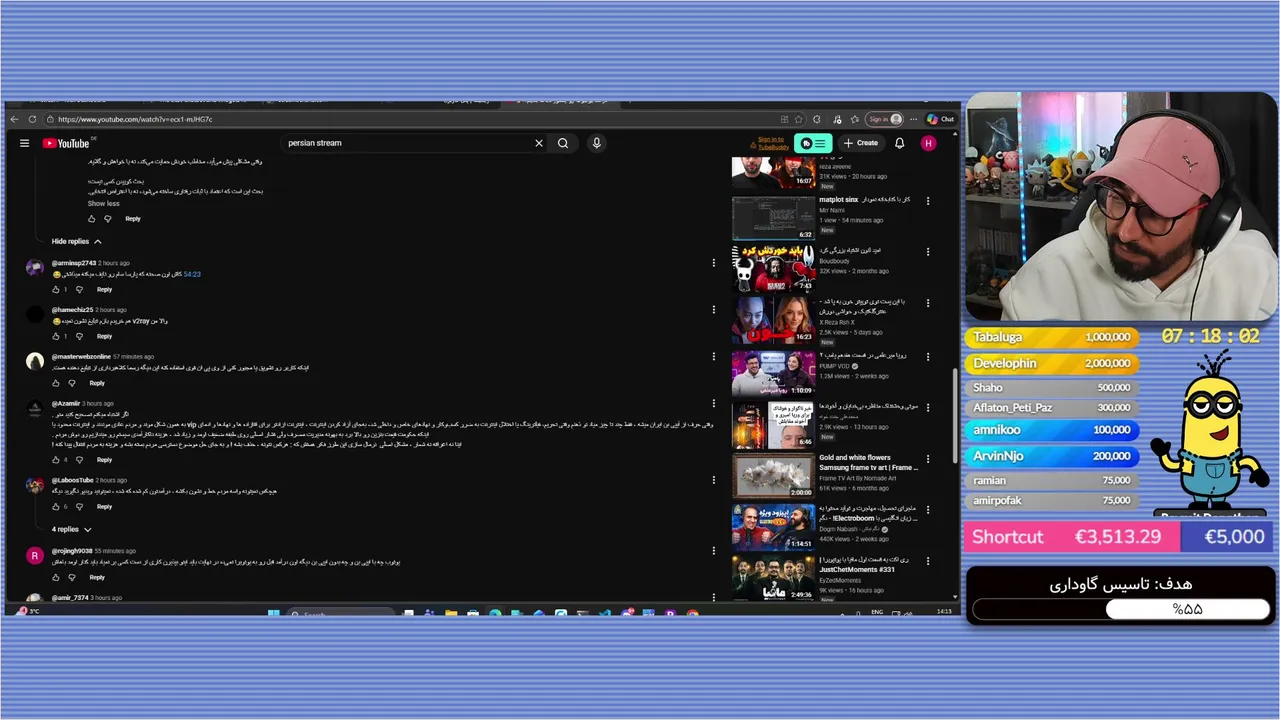Open more actions for Gold and white flowers video
Viewport: 1280px width, 720px height.
coord(928,459)
